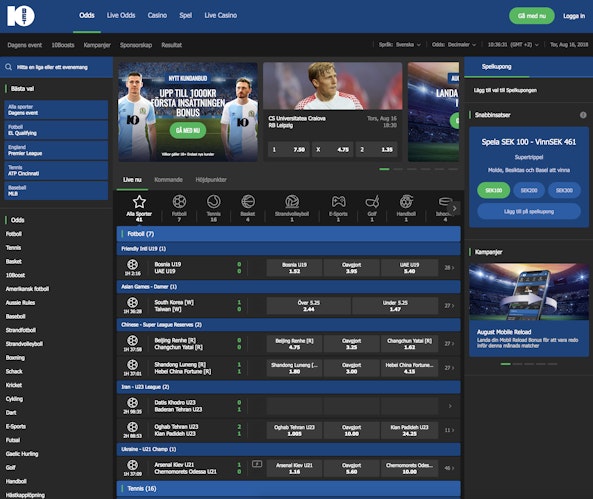593x499 pixels.
Task: Click the Gå med nu button
Action: [x=532, y=16]
